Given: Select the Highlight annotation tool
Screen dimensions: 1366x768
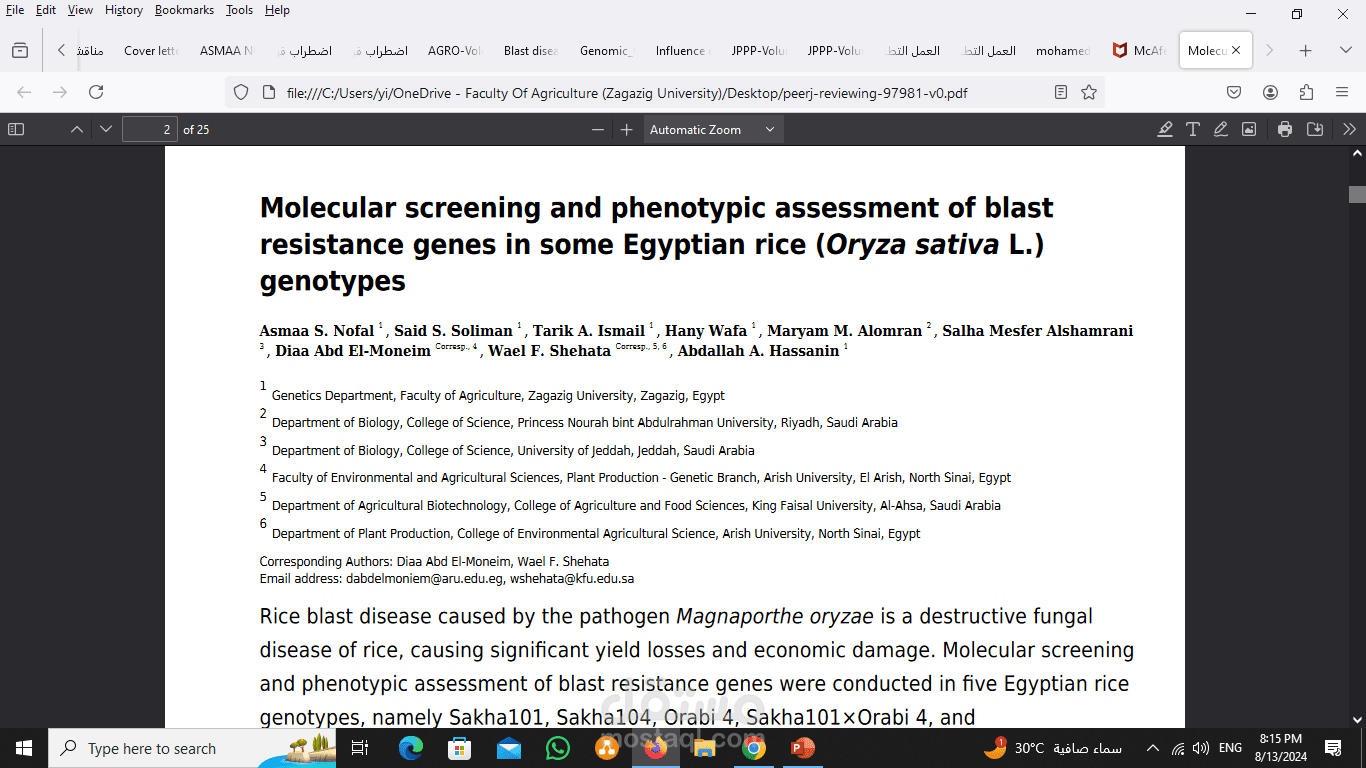Looking at the screenshot, I should 1165,129.
